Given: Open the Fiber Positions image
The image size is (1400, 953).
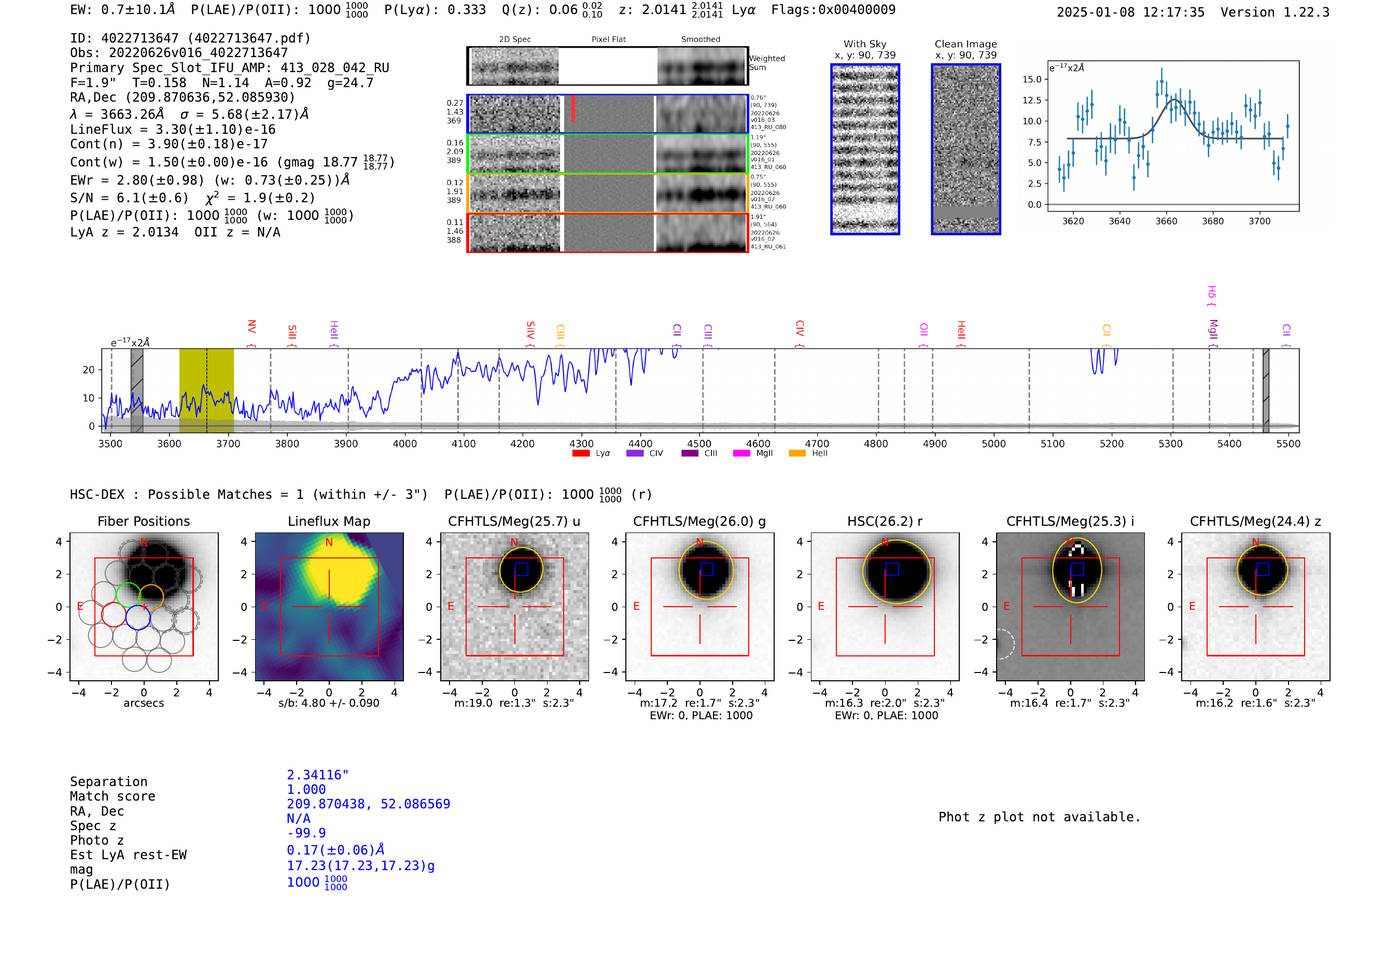Looking at the screenshot, I should click(144, 607).
